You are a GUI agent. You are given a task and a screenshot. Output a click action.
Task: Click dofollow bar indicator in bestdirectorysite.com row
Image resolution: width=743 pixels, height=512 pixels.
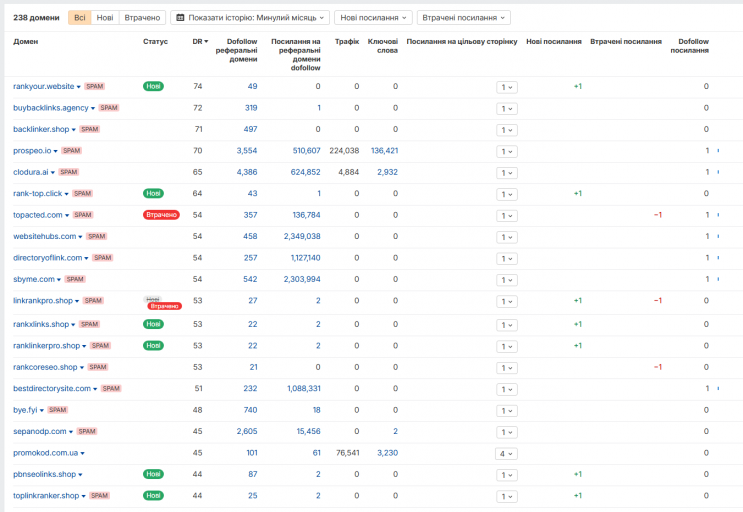718,388
